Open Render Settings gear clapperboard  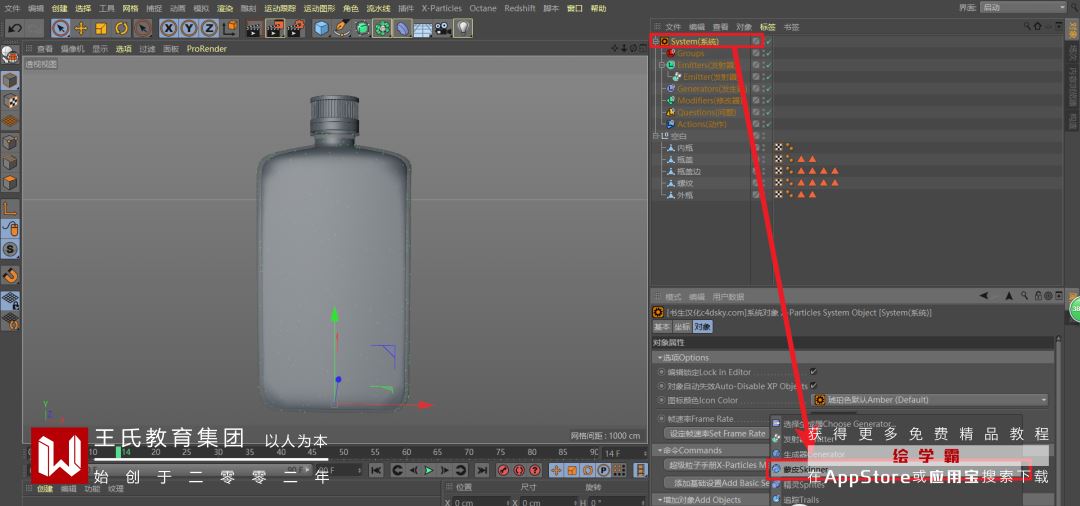295,28
